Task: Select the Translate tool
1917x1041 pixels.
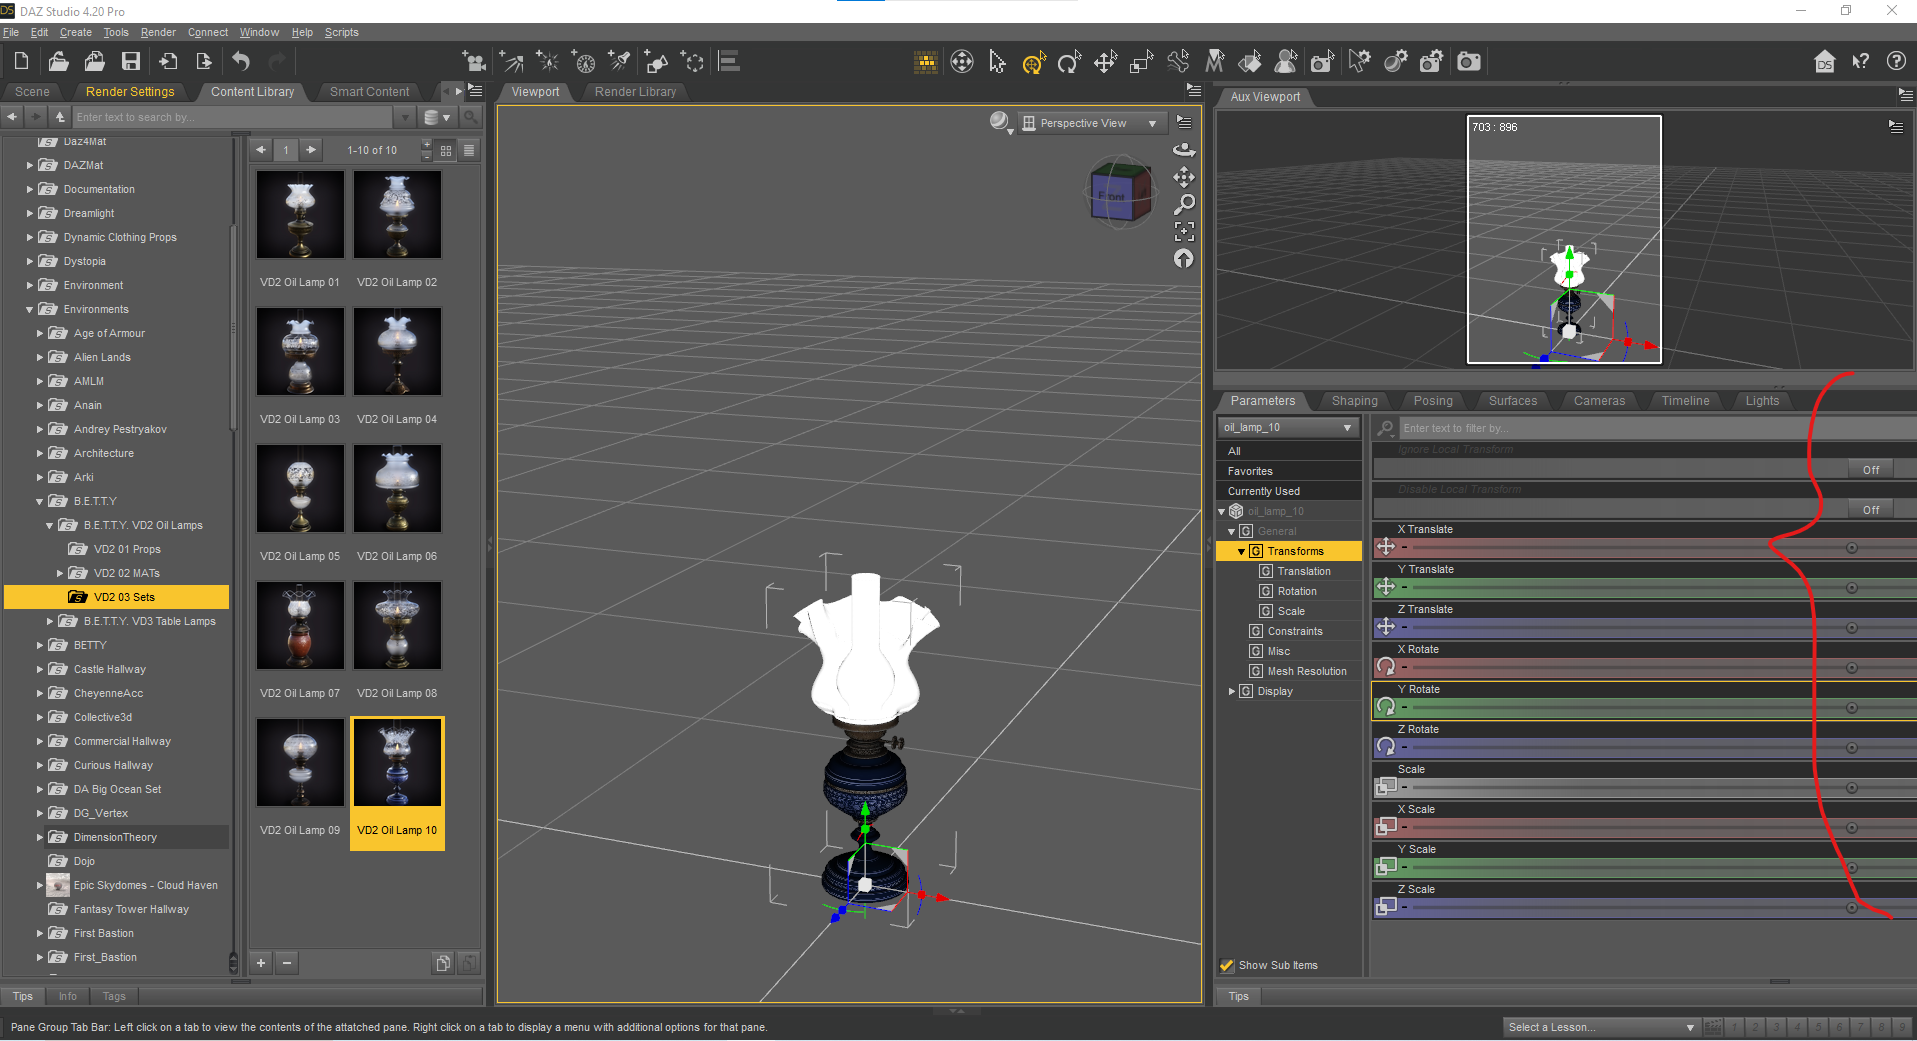Action: pyautogui.click(x=1105, y=62)
